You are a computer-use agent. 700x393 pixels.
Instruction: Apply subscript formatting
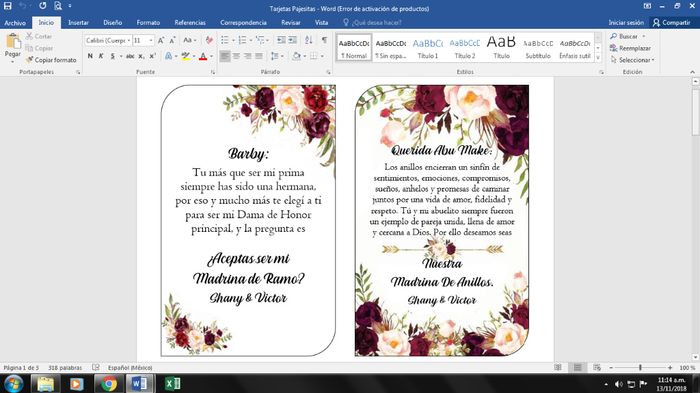[x=141, y=56]
